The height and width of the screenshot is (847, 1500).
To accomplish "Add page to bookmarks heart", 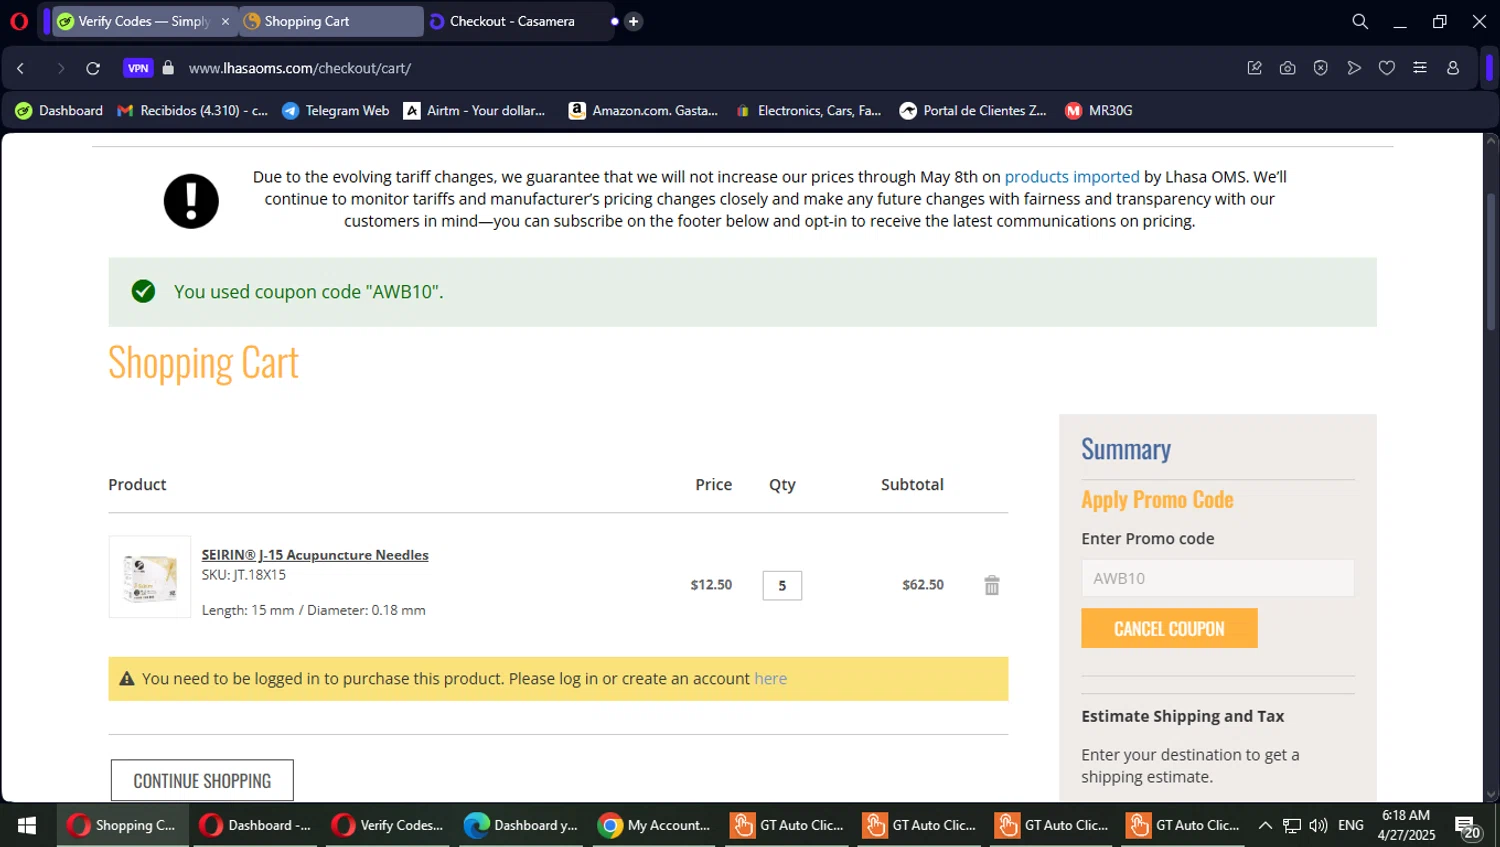I will (1387, 68).
